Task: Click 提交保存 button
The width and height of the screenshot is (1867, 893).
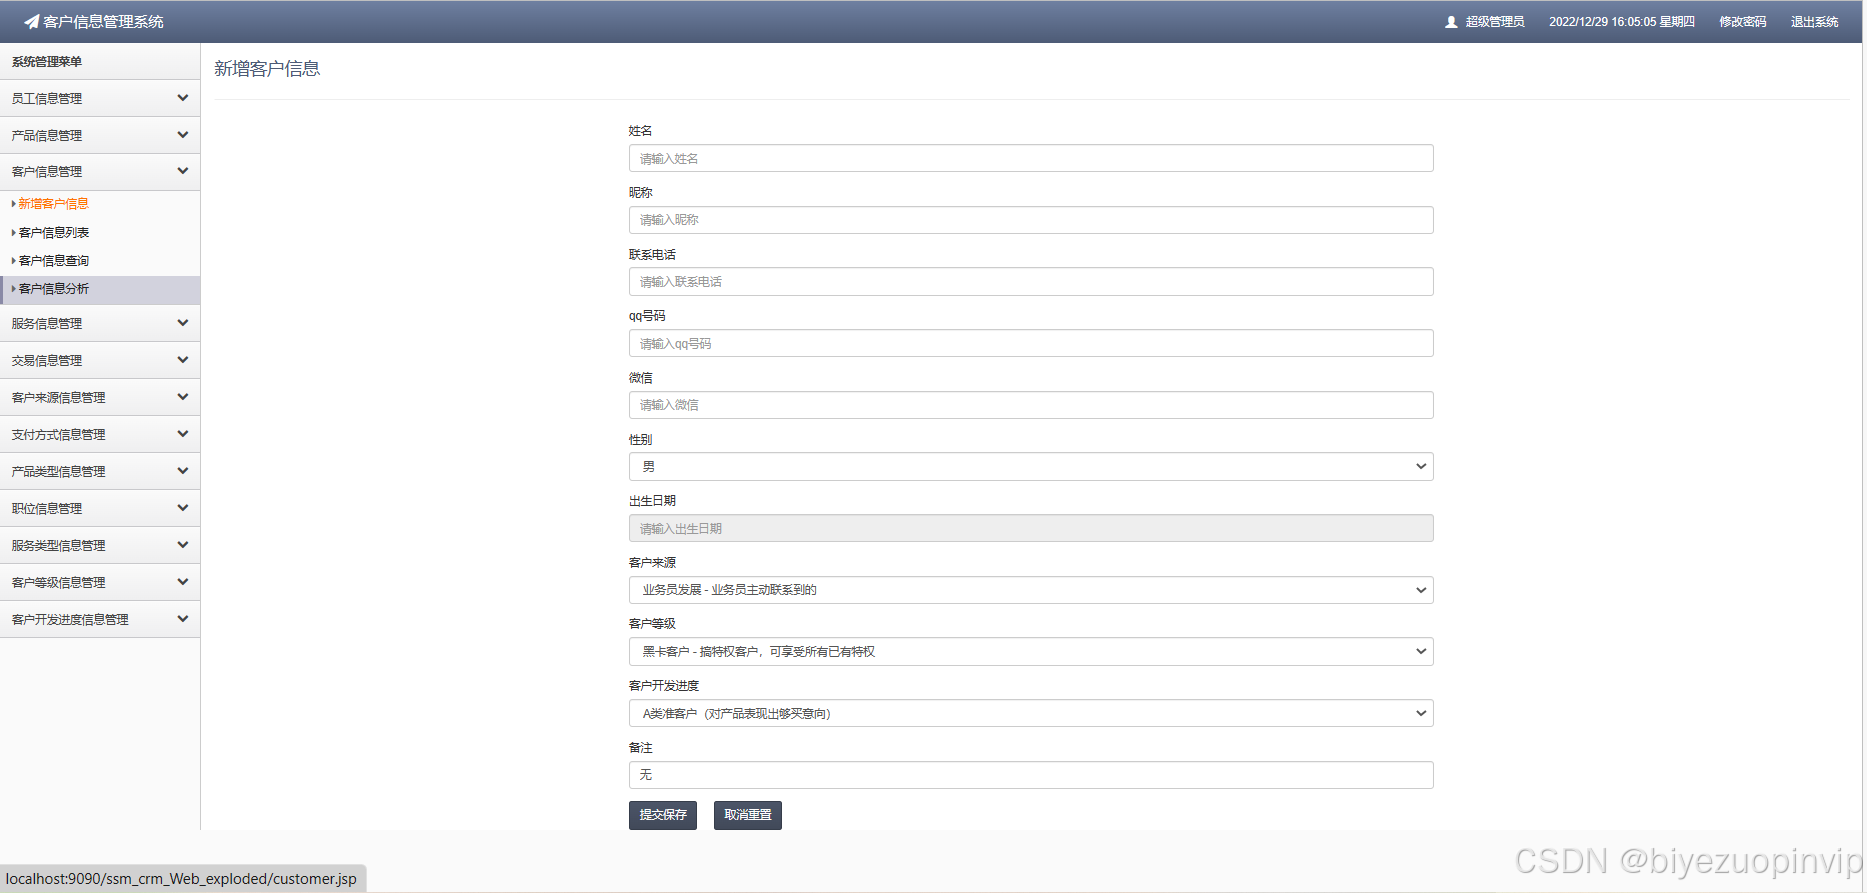Action: 663,815
